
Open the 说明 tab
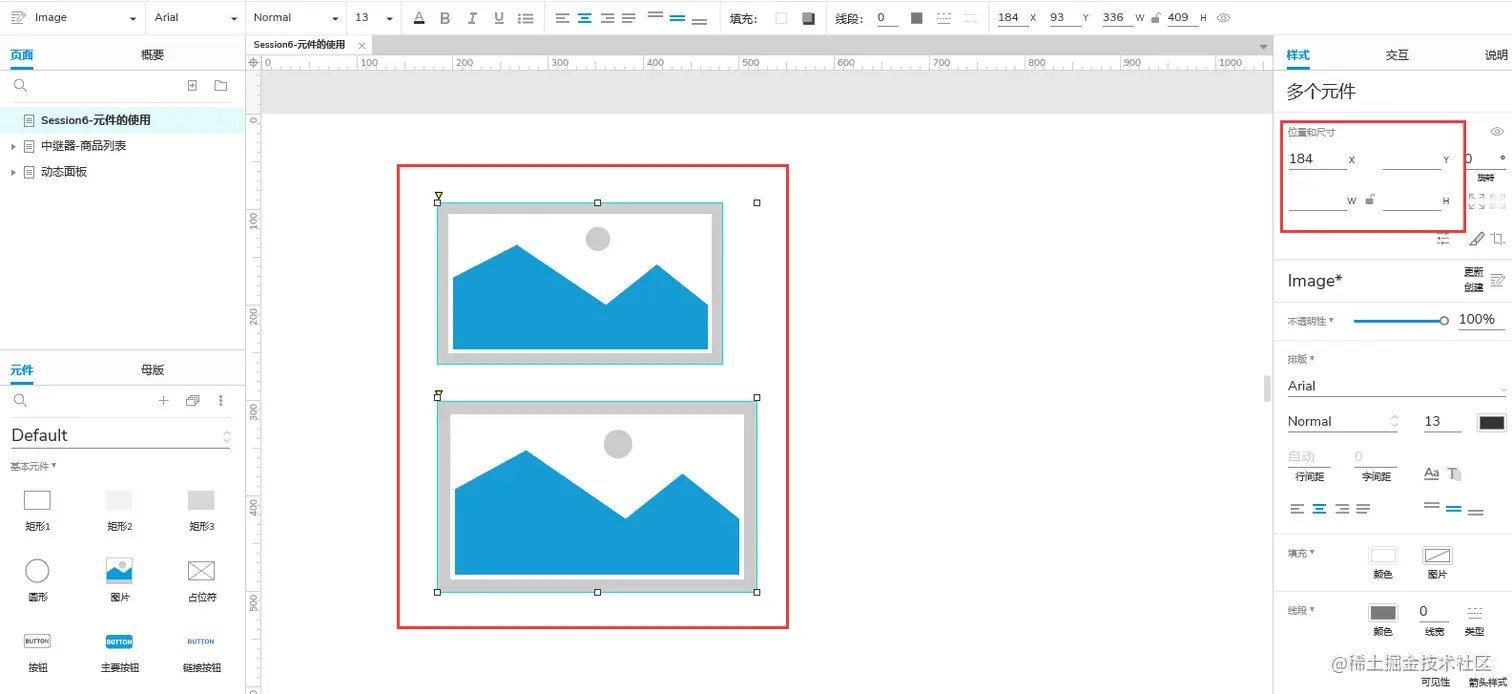pos(1496,55)
